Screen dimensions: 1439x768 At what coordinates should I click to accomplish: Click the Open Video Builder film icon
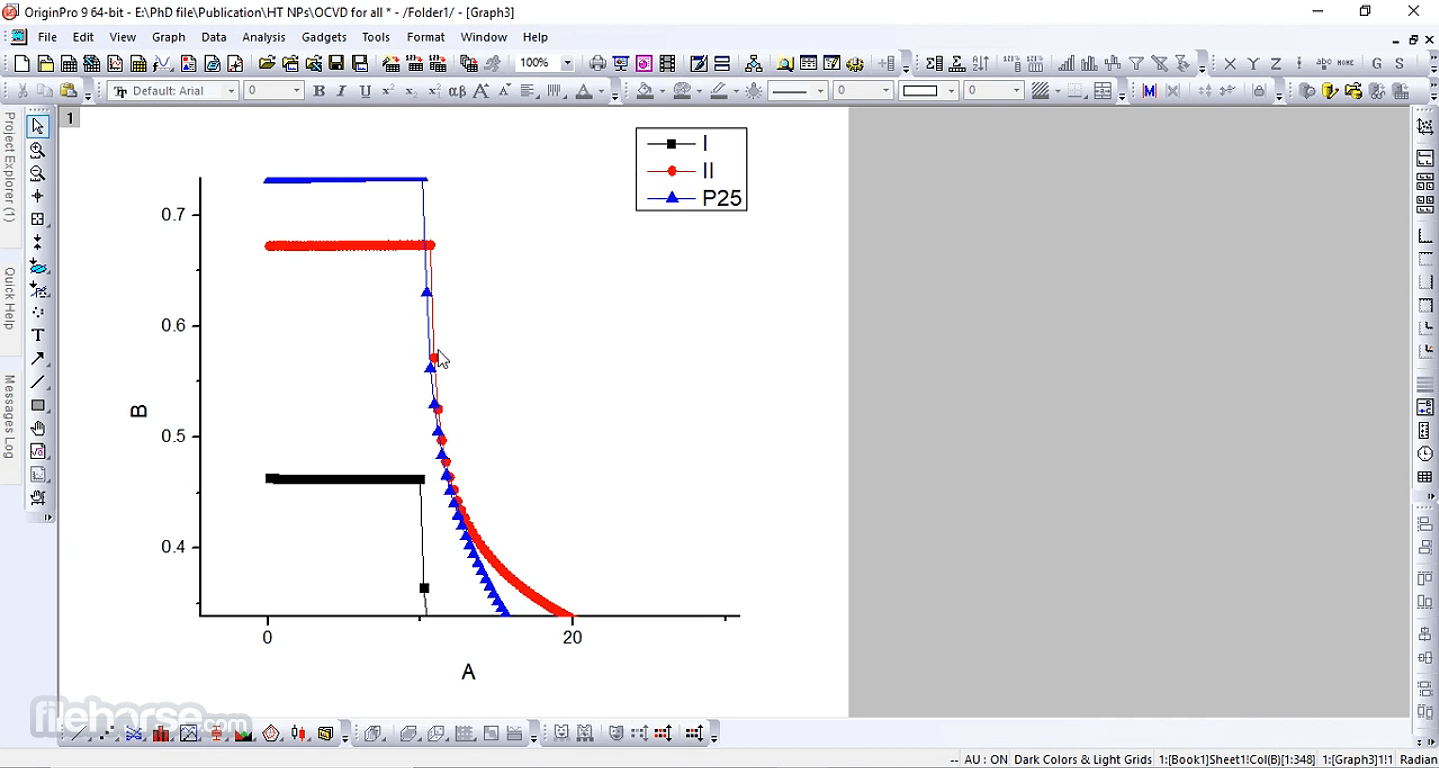click(x=667, y=64)
